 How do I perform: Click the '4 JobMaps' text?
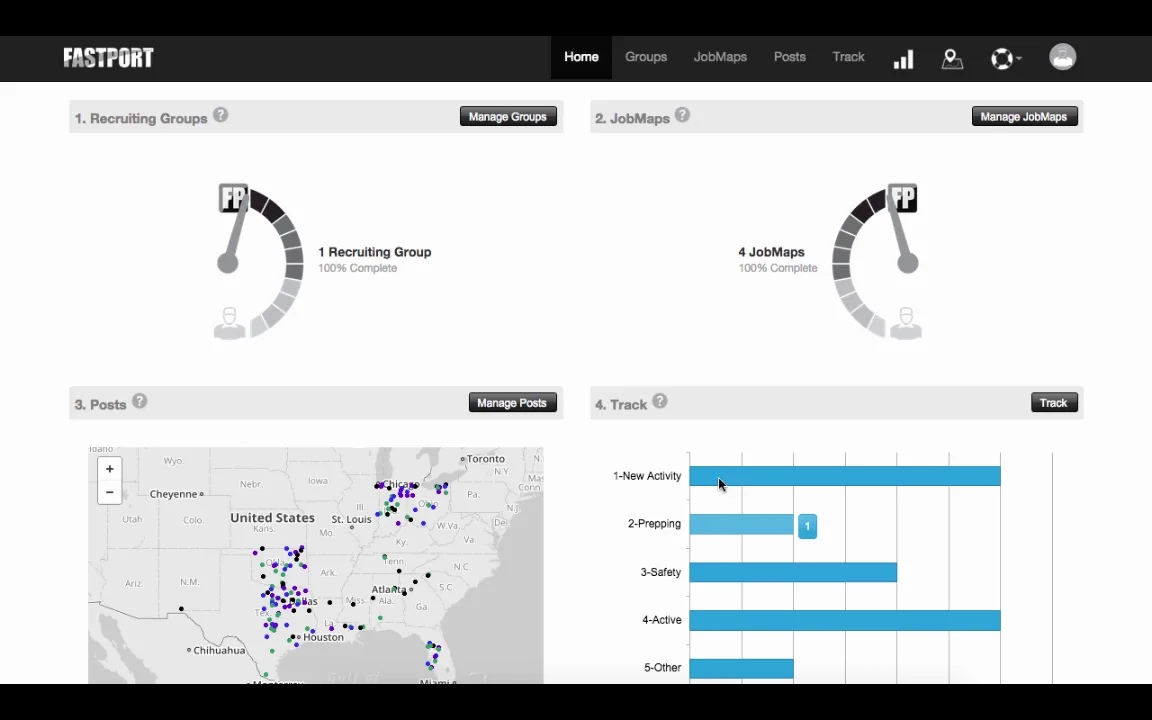(771, 252)
